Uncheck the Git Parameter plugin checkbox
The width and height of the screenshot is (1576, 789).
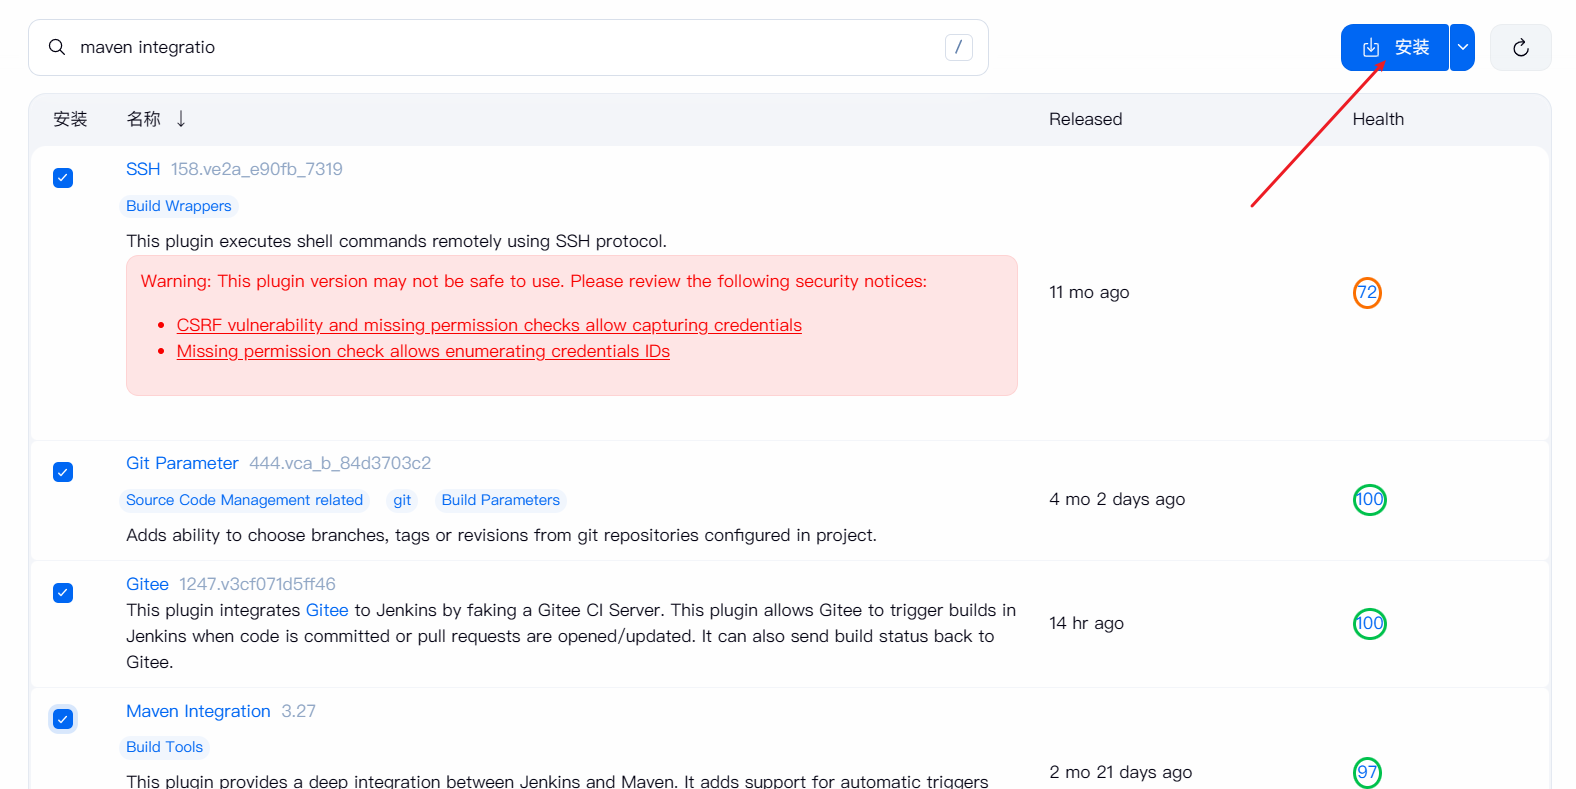coord(63,472)
